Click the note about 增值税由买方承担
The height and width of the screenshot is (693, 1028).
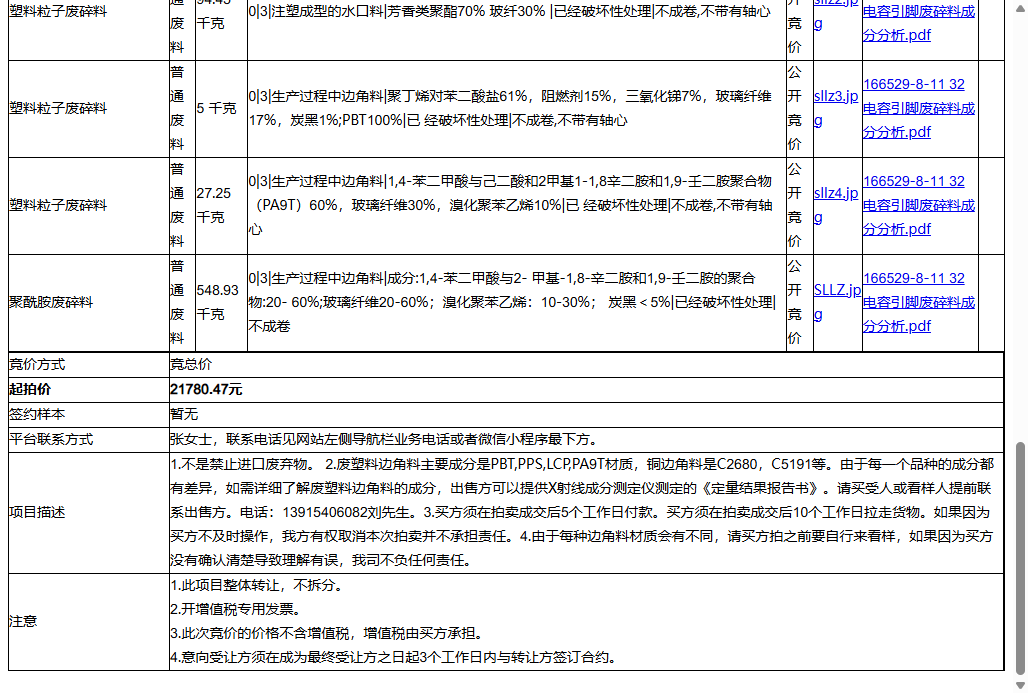(328, 633)
